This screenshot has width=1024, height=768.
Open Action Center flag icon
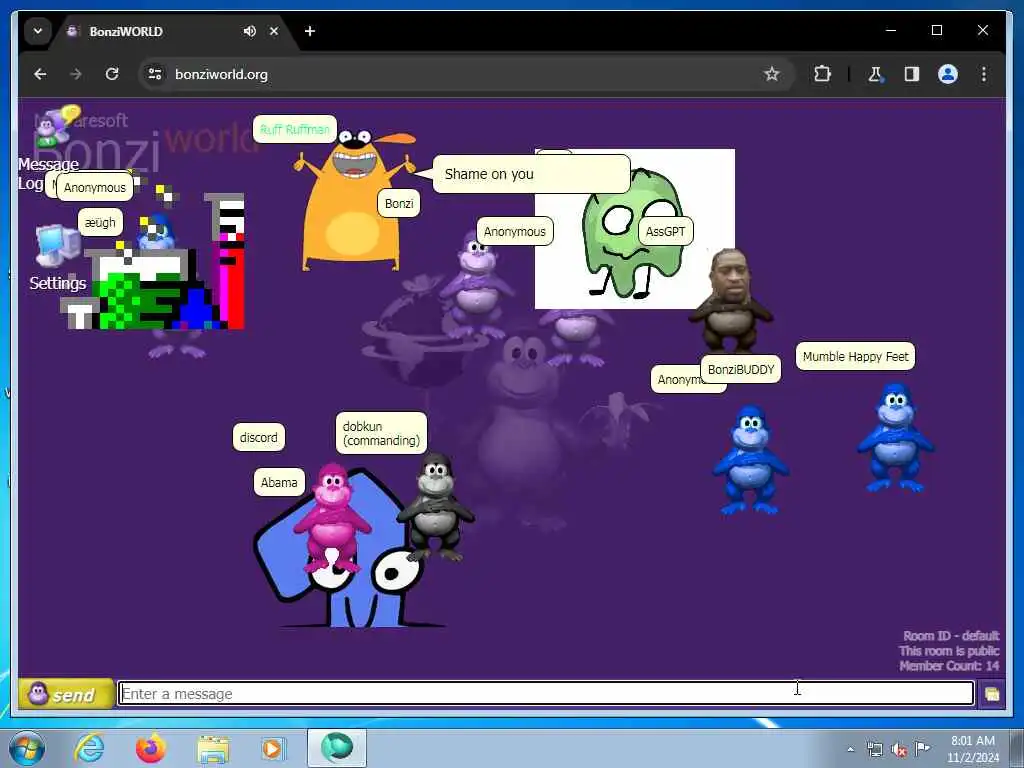922,748
